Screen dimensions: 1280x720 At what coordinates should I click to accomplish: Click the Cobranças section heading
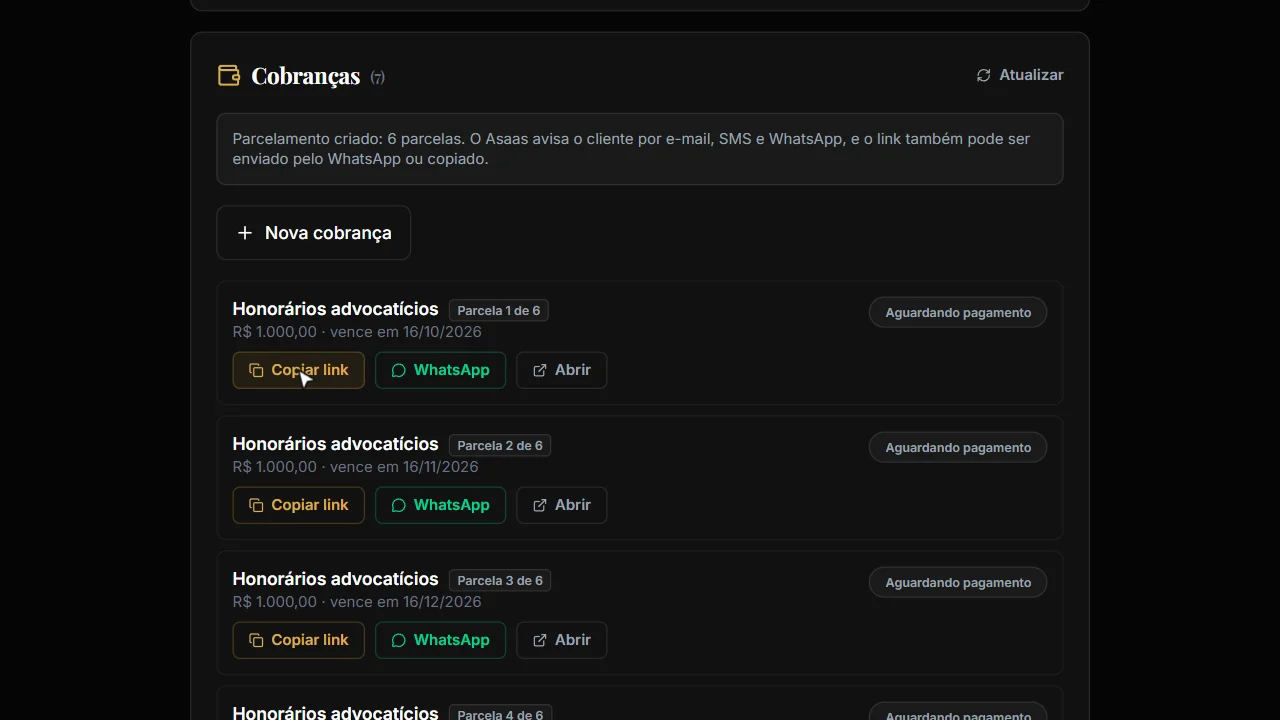(x=305, y=76)
